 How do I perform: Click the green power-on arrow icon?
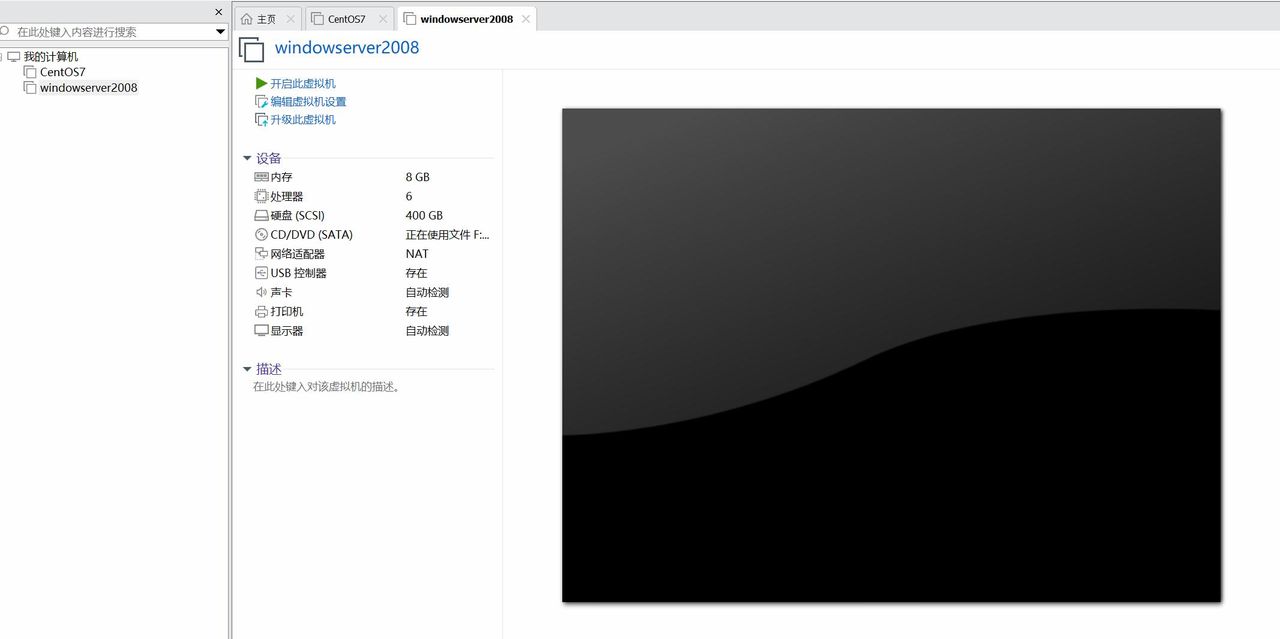tap(259, 84)
